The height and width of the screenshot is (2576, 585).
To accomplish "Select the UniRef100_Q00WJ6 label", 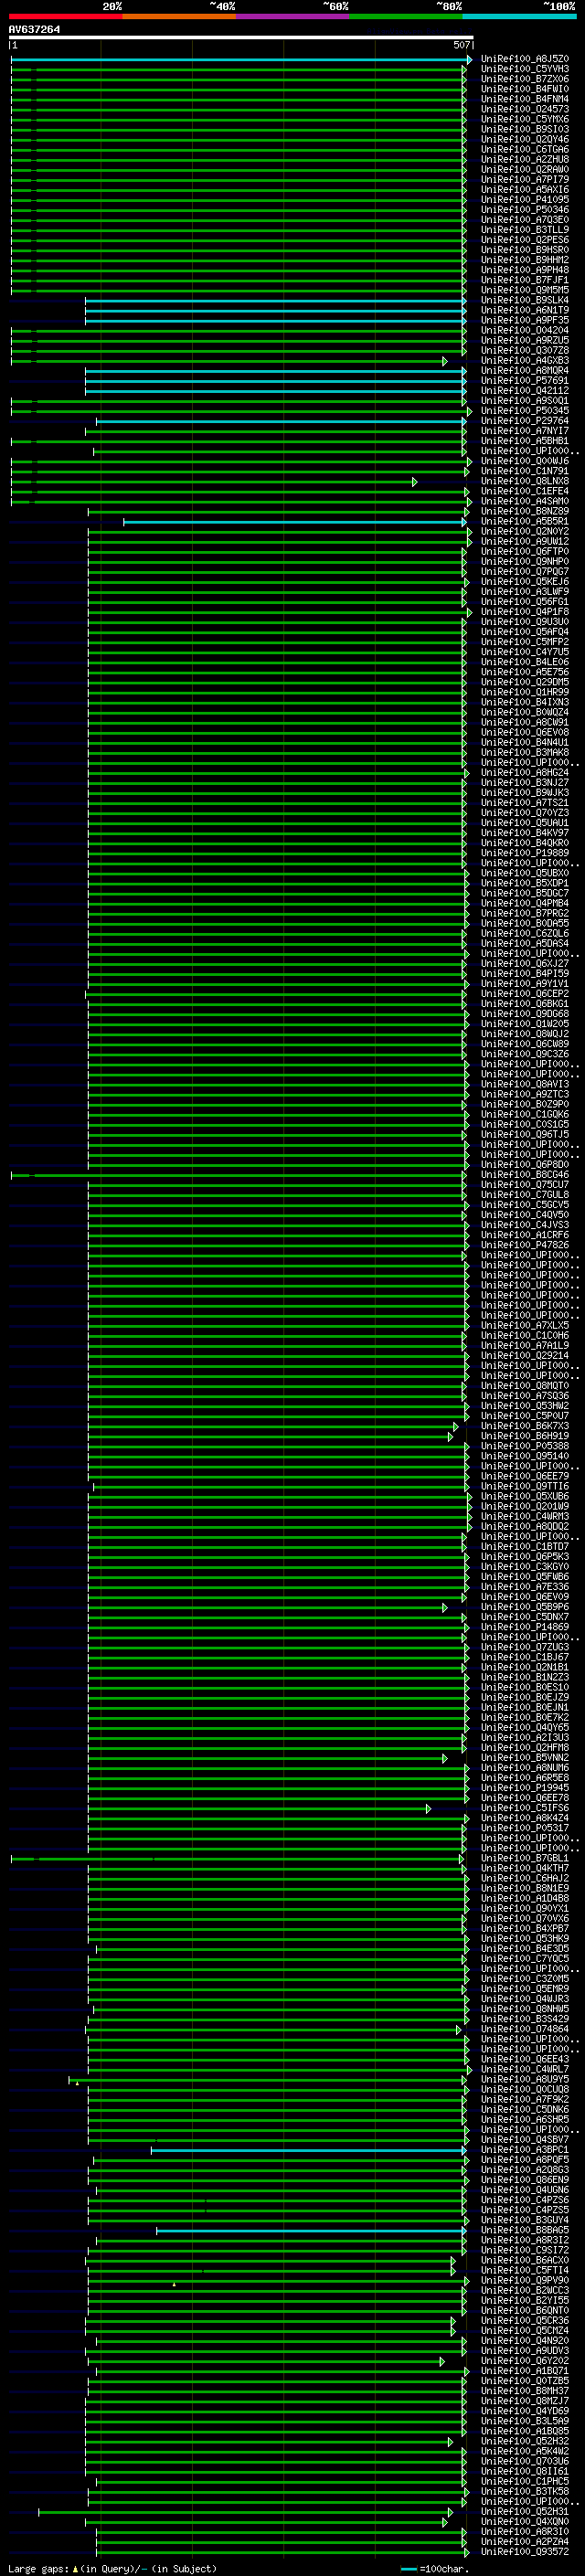I will click(x=525, y=461).
